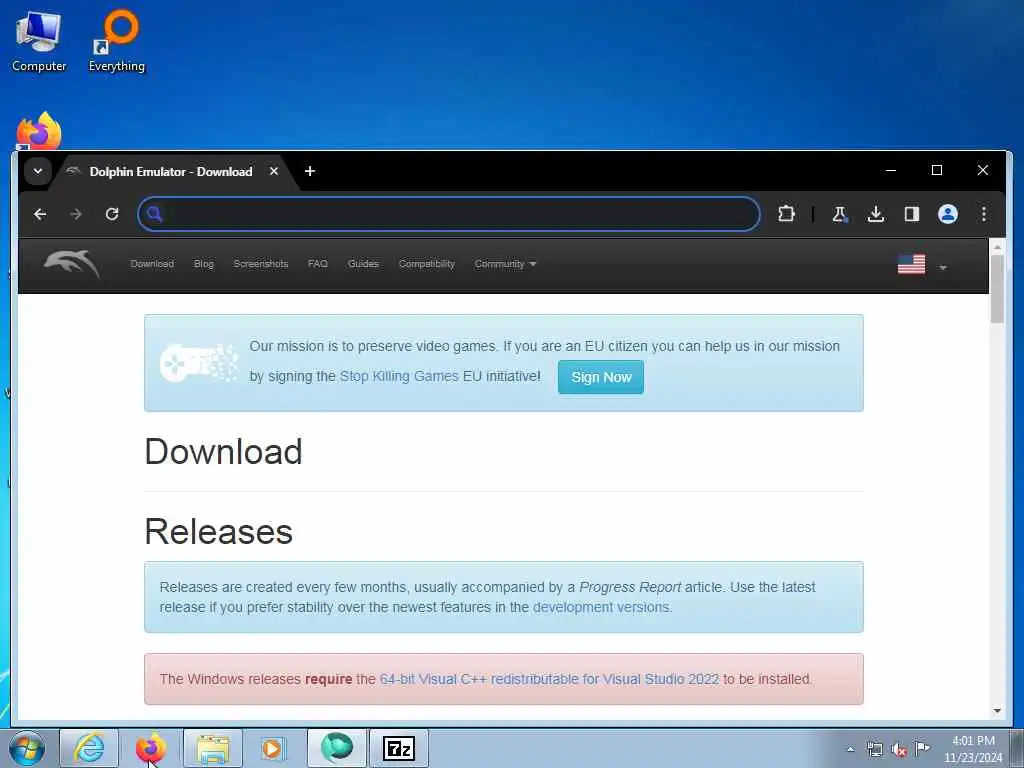1024x768 pixels.
Task: Reload the Dolphin download page
Action: click(112, 214)
